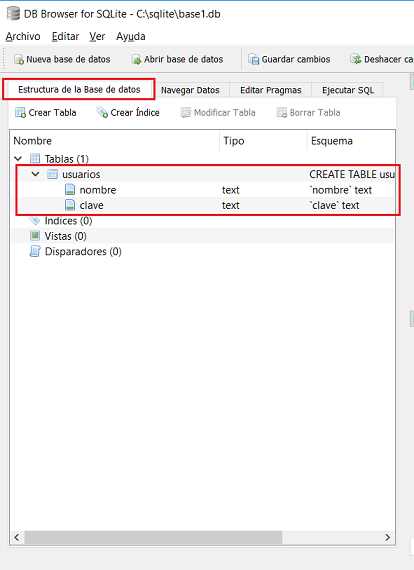Open the Ayuda menu
The image size is (414, 570).
point(130,36)
